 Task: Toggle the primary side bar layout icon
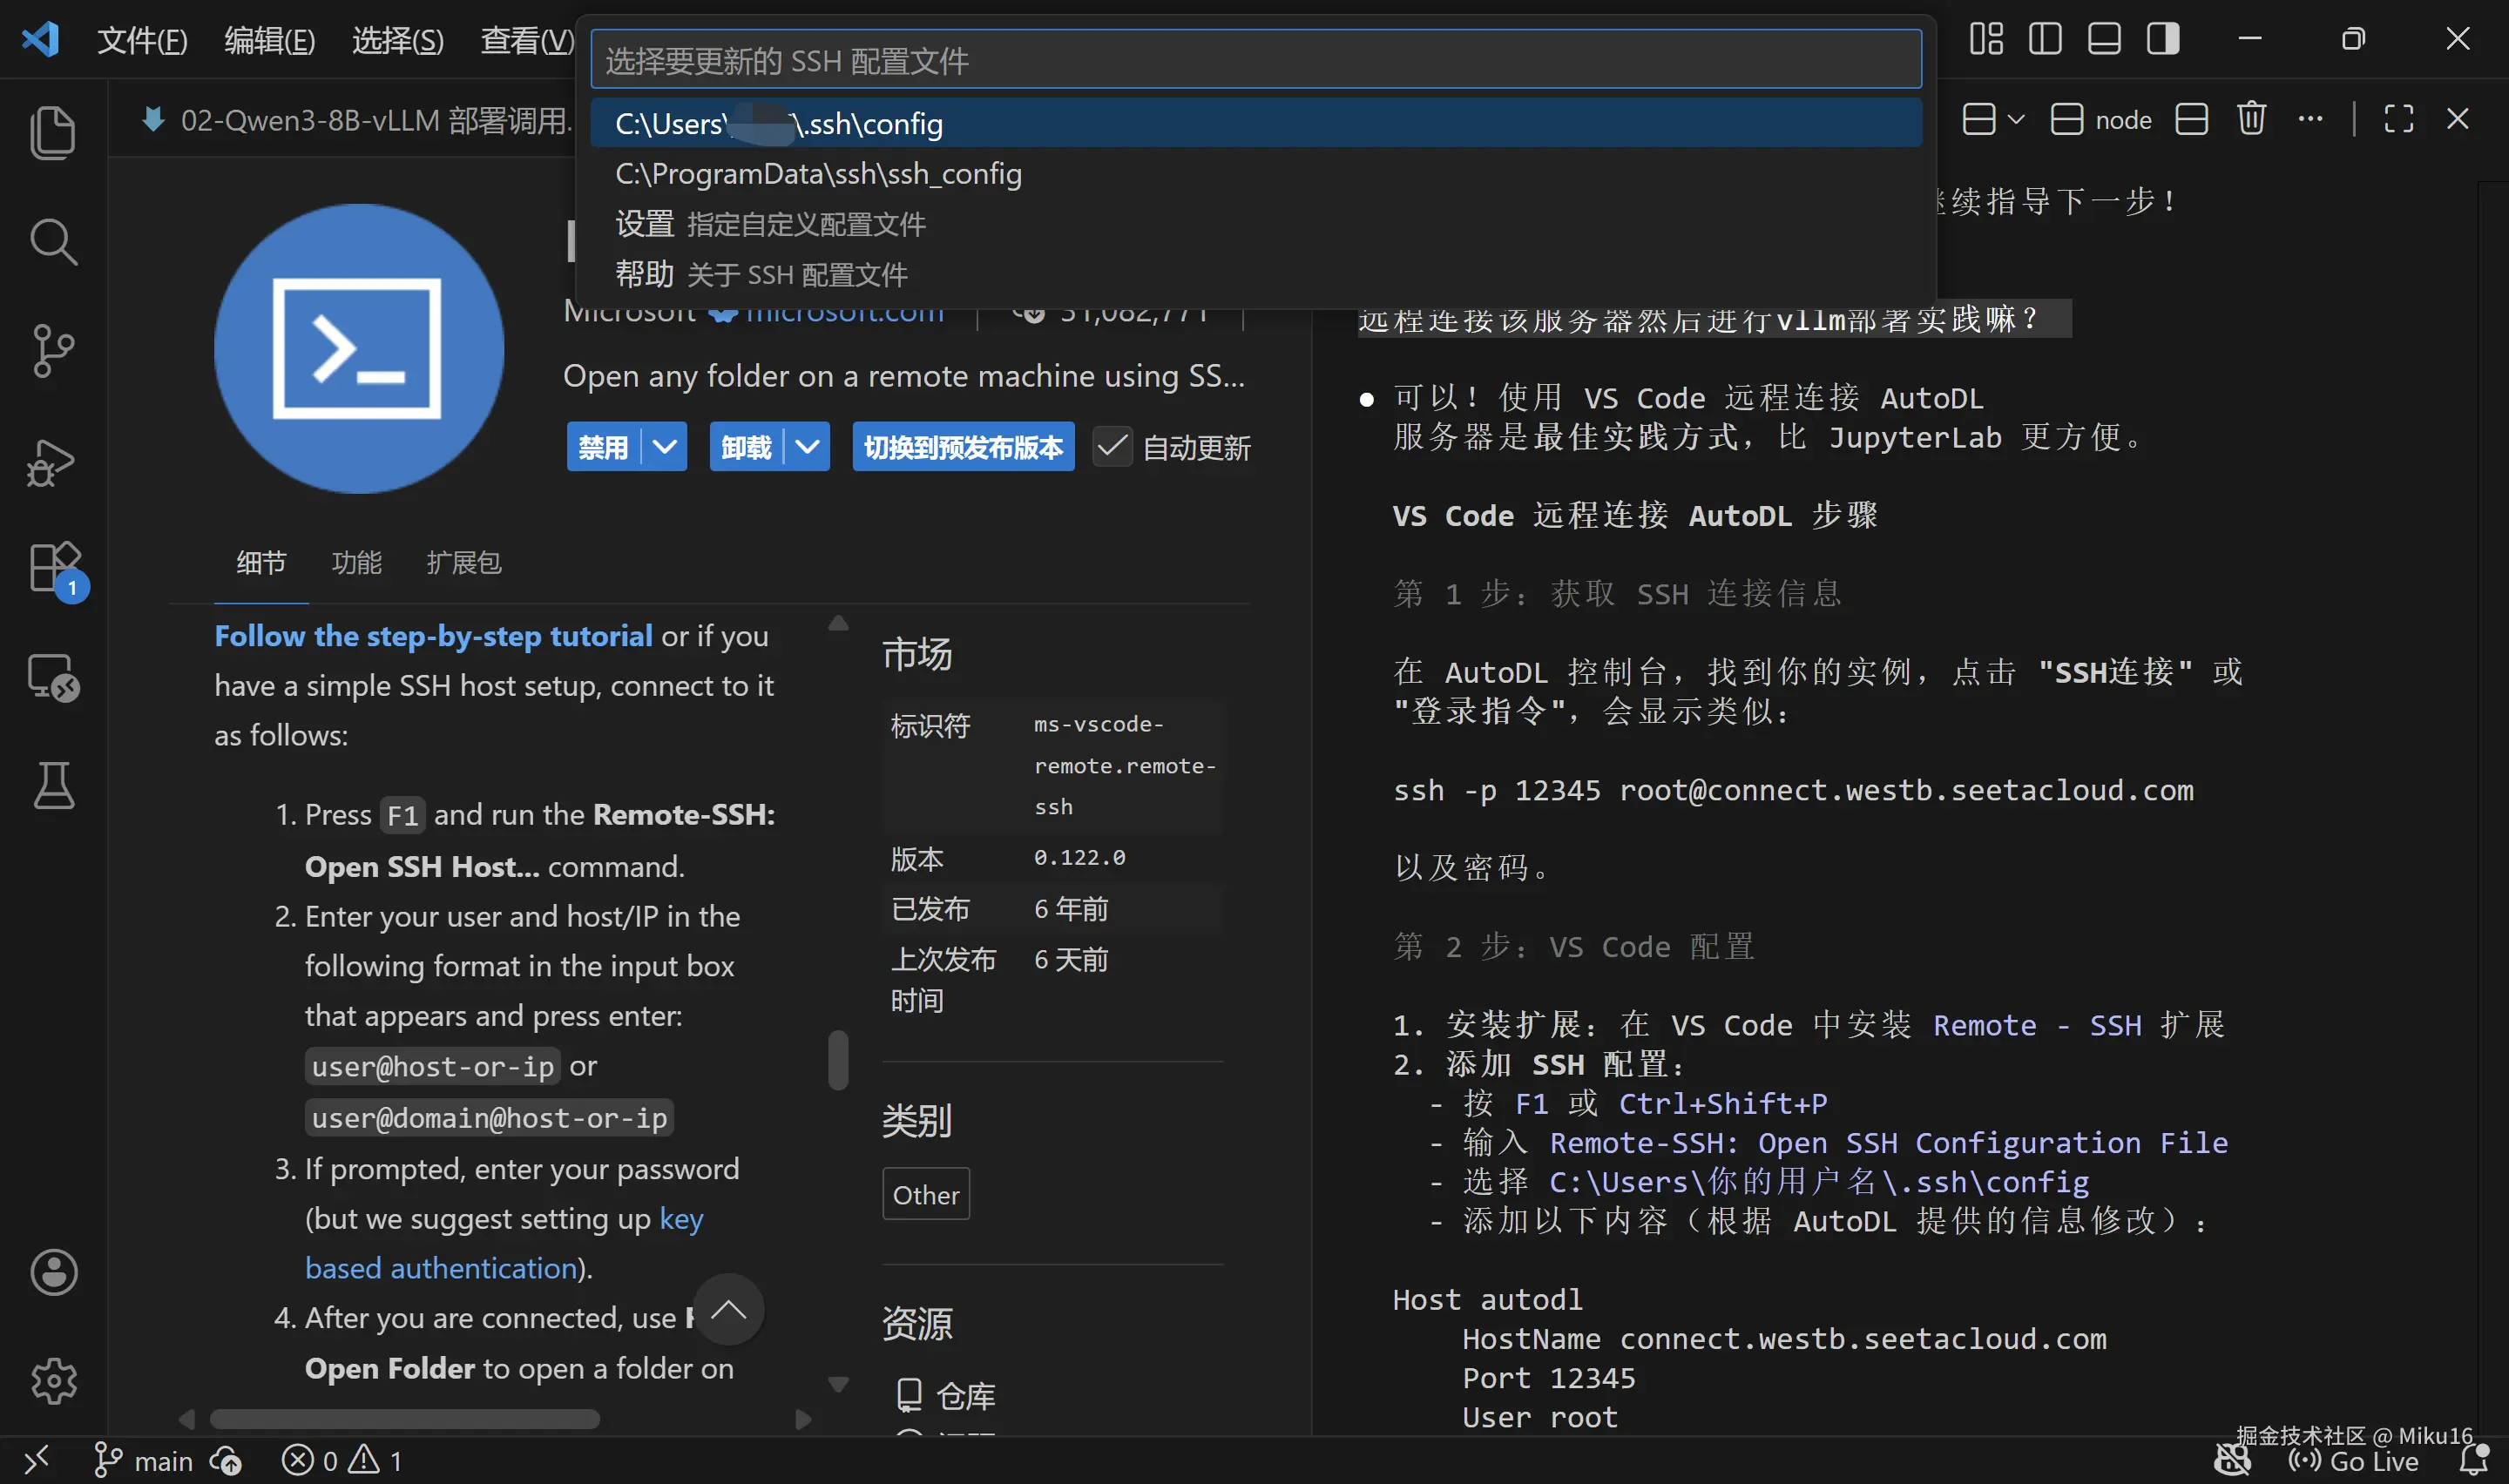[x=2045, y=39]
